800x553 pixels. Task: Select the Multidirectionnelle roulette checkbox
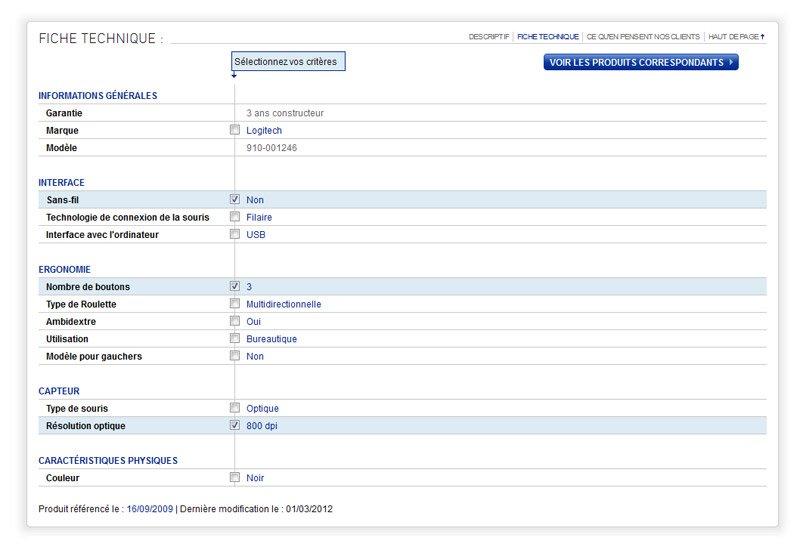click(235, 304)
